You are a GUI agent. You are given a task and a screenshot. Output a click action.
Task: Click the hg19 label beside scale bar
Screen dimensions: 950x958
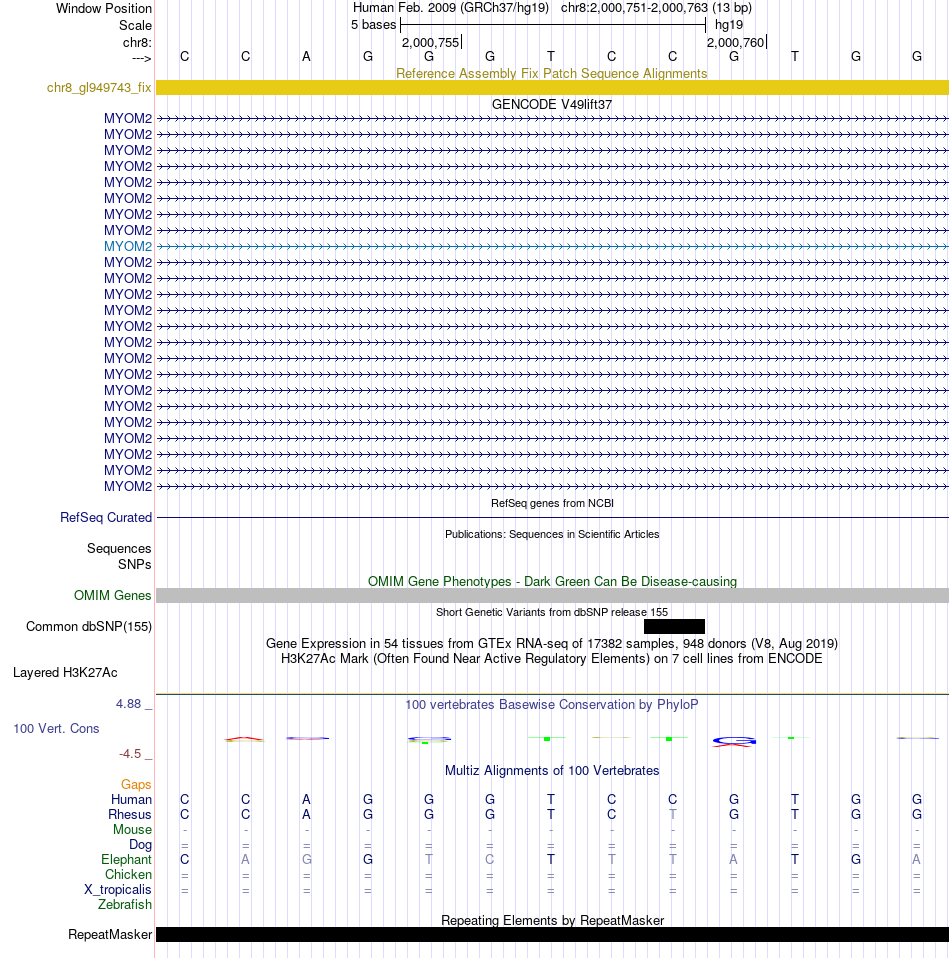point(729,25)
